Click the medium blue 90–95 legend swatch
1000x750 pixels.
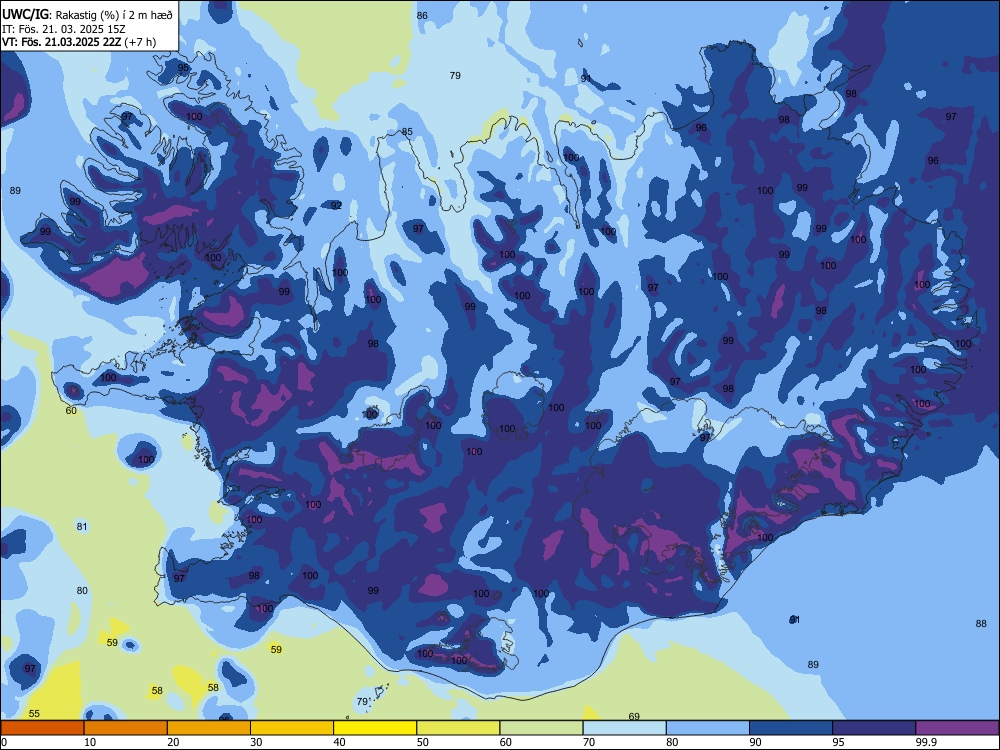pyautogui.click(x=791, y=728)
